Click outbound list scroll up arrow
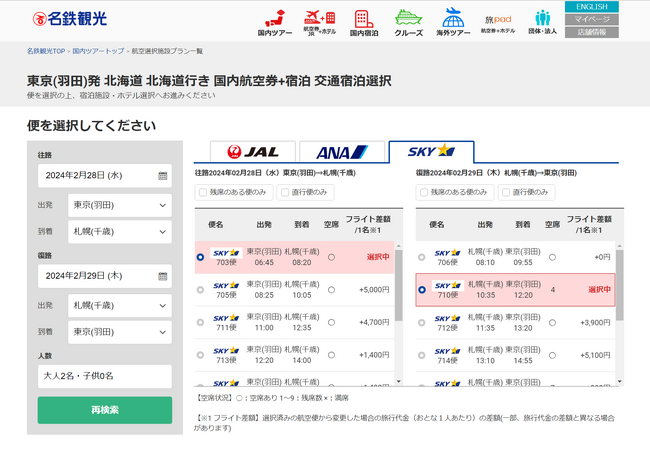Screen dimensions: 650x454 (398, 246)
